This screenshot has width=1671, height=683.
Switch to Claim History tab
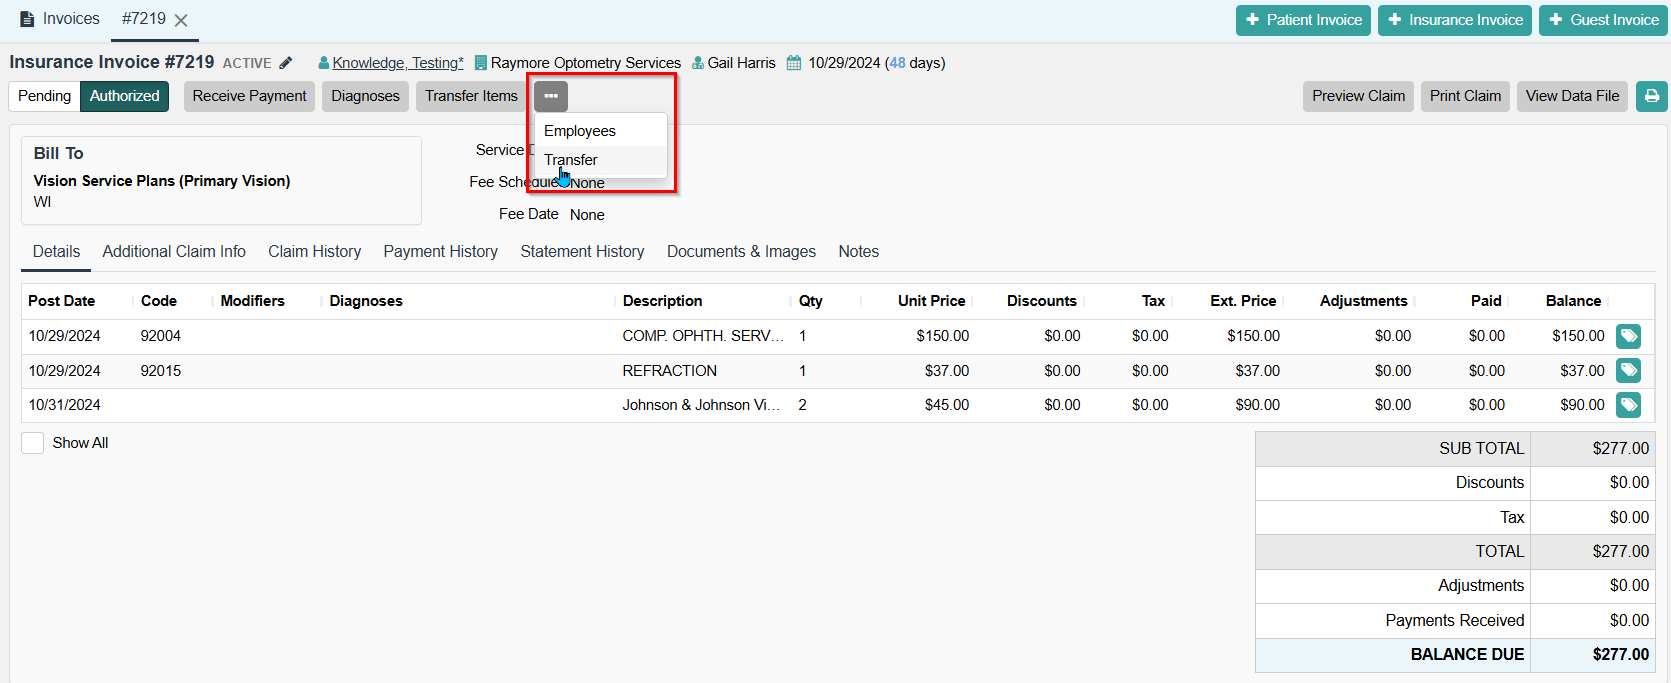point(314,252)
